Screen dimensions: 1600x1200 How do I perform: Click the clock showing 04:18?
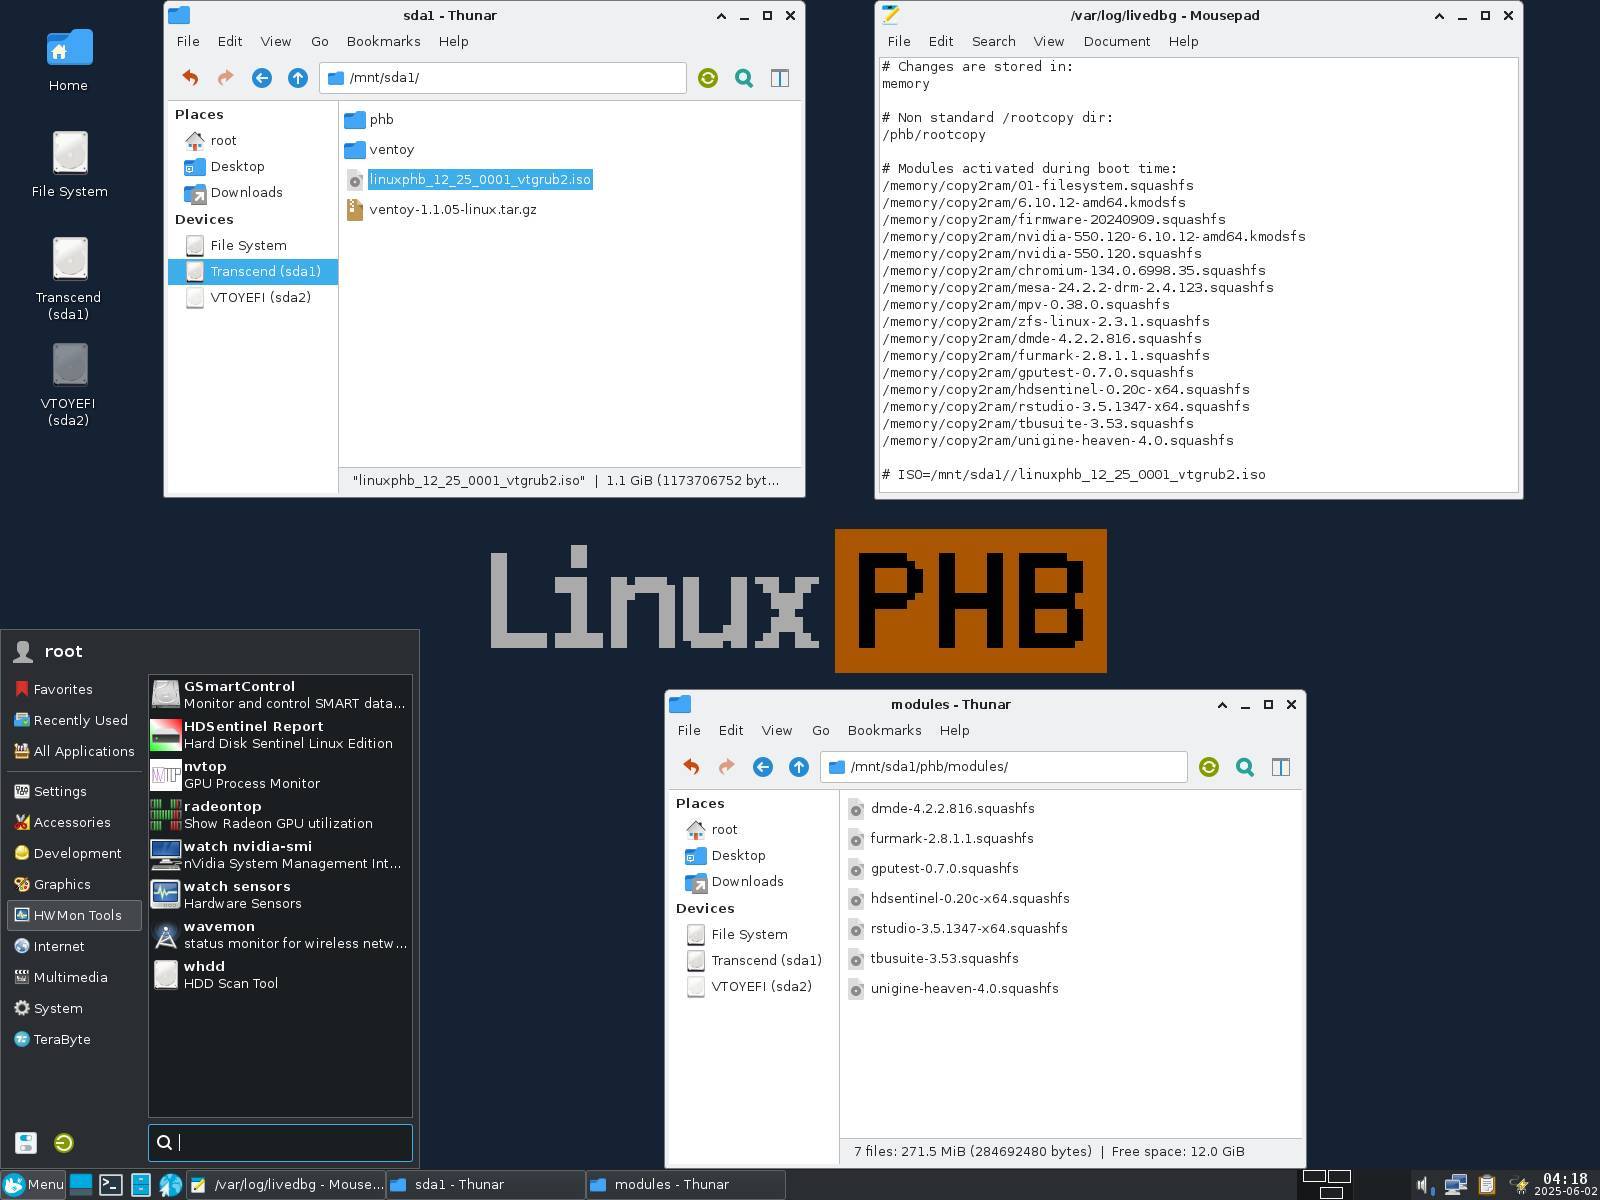tap(1565, 1185)
